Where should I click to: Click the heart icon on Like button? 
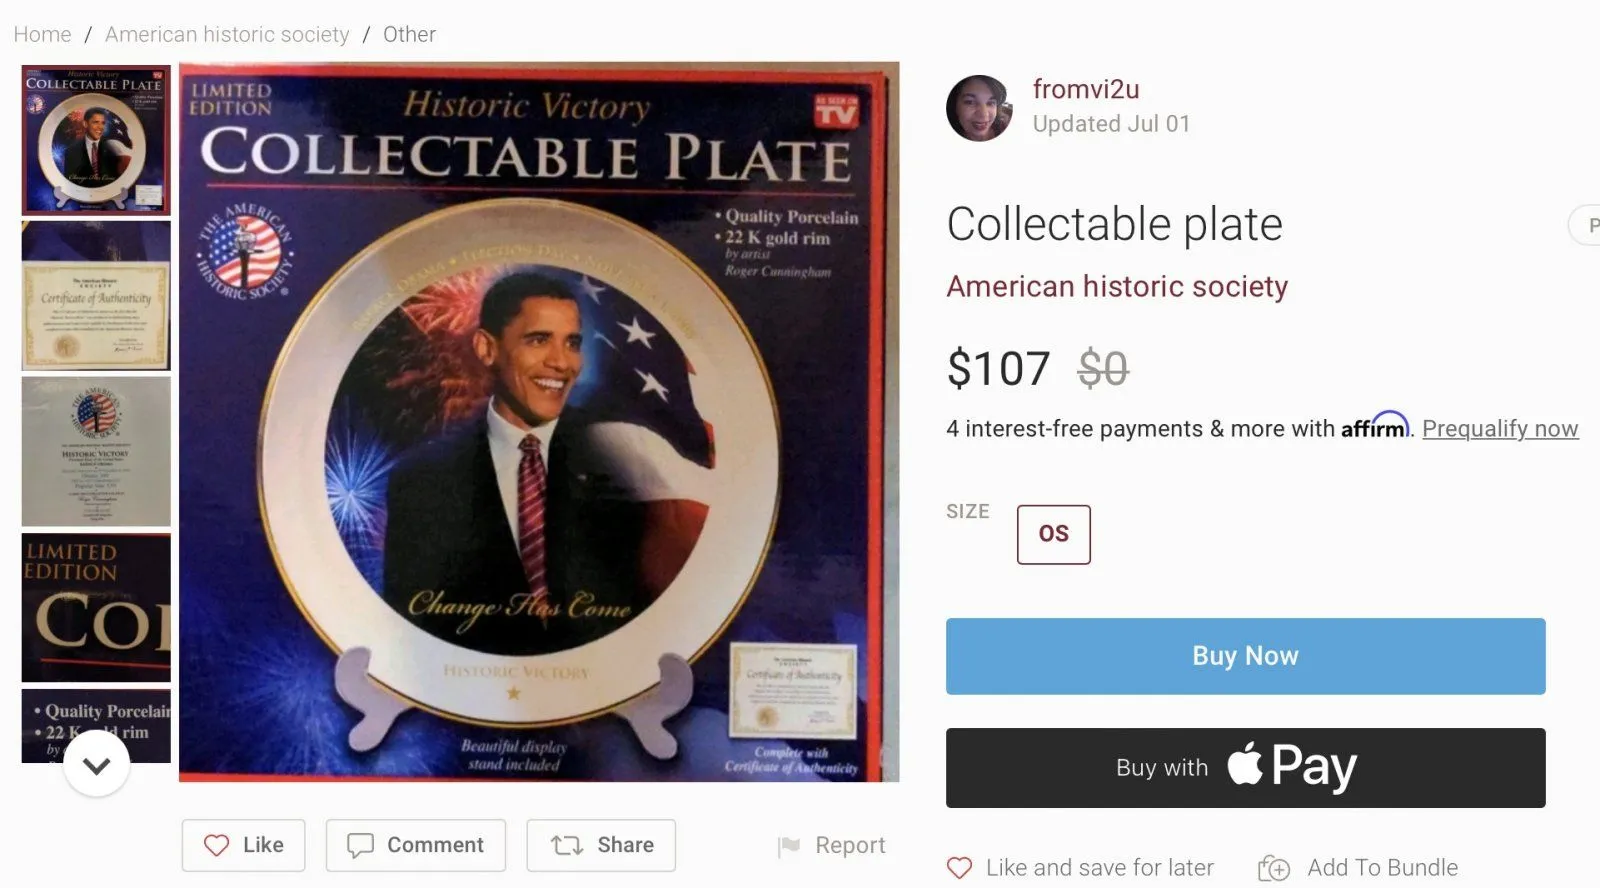click(216, 845)
